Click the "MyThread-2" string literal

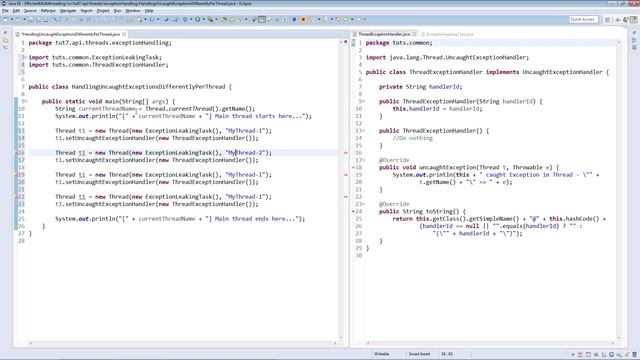[x=245, y=153]
